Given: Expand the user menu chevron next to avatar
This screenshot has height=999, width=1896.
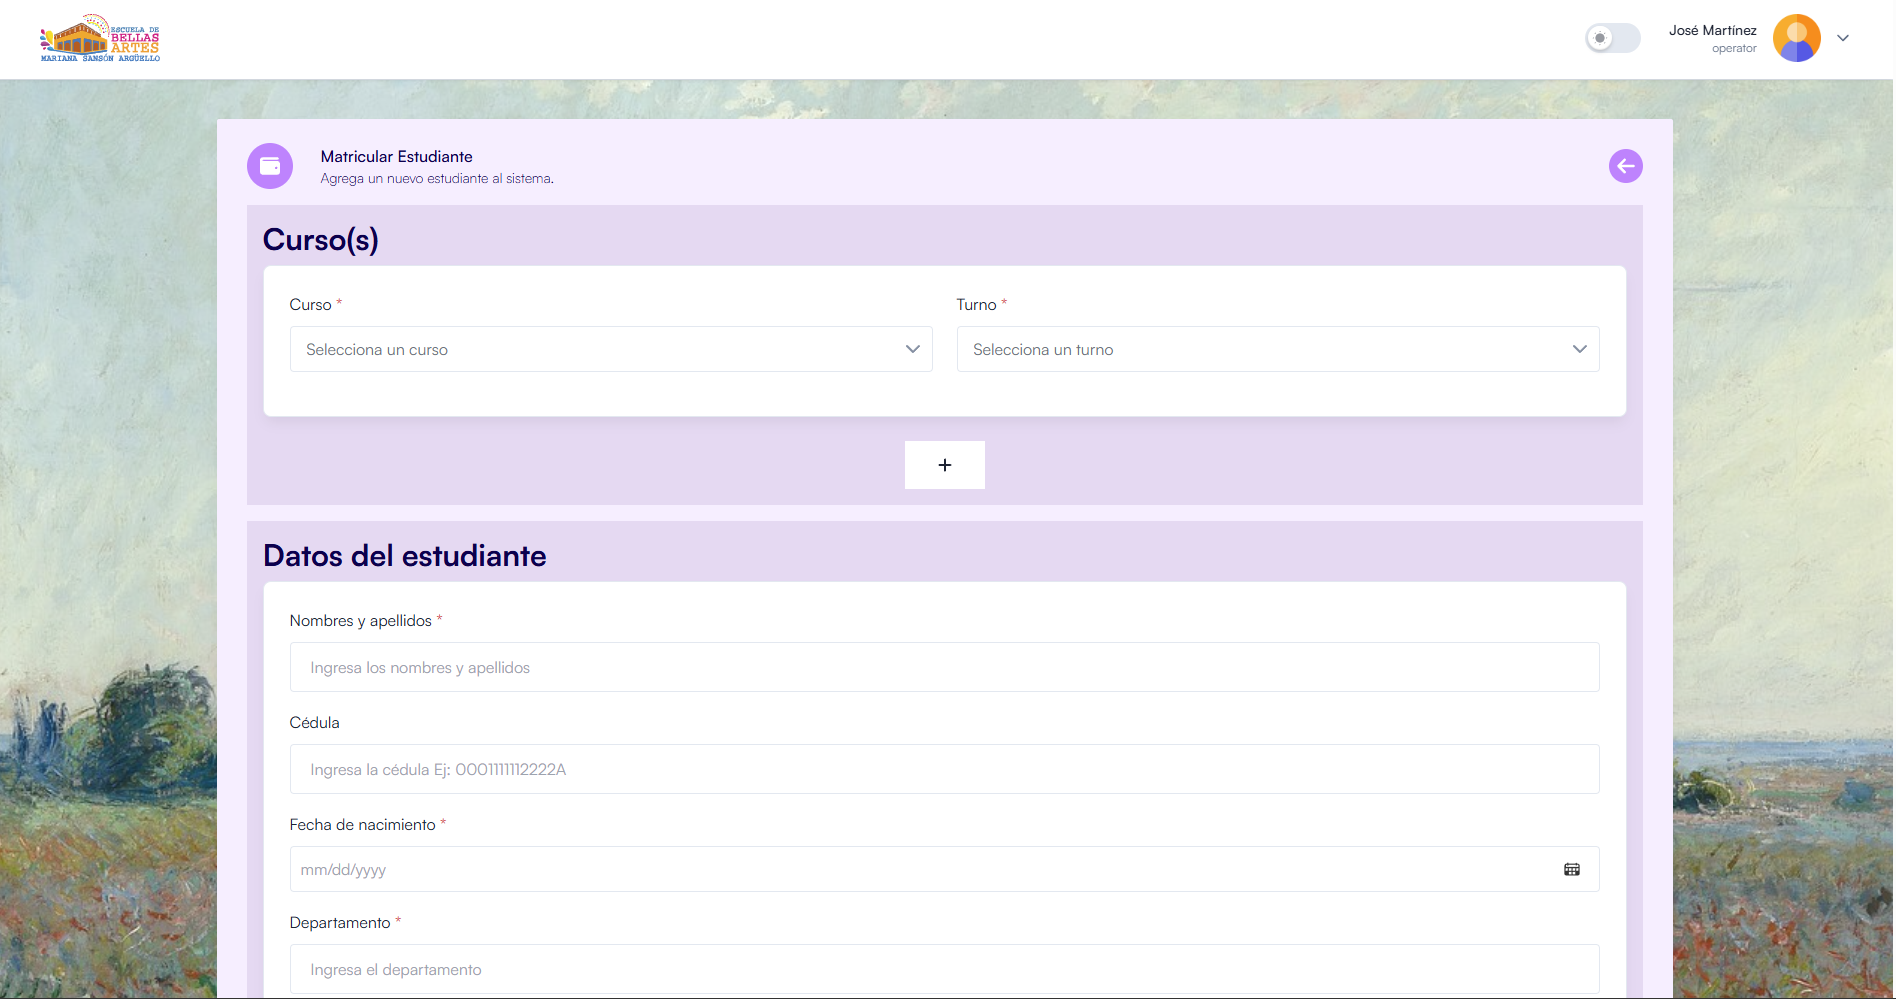Looking at the screenshot, I should pos(1843,38).
